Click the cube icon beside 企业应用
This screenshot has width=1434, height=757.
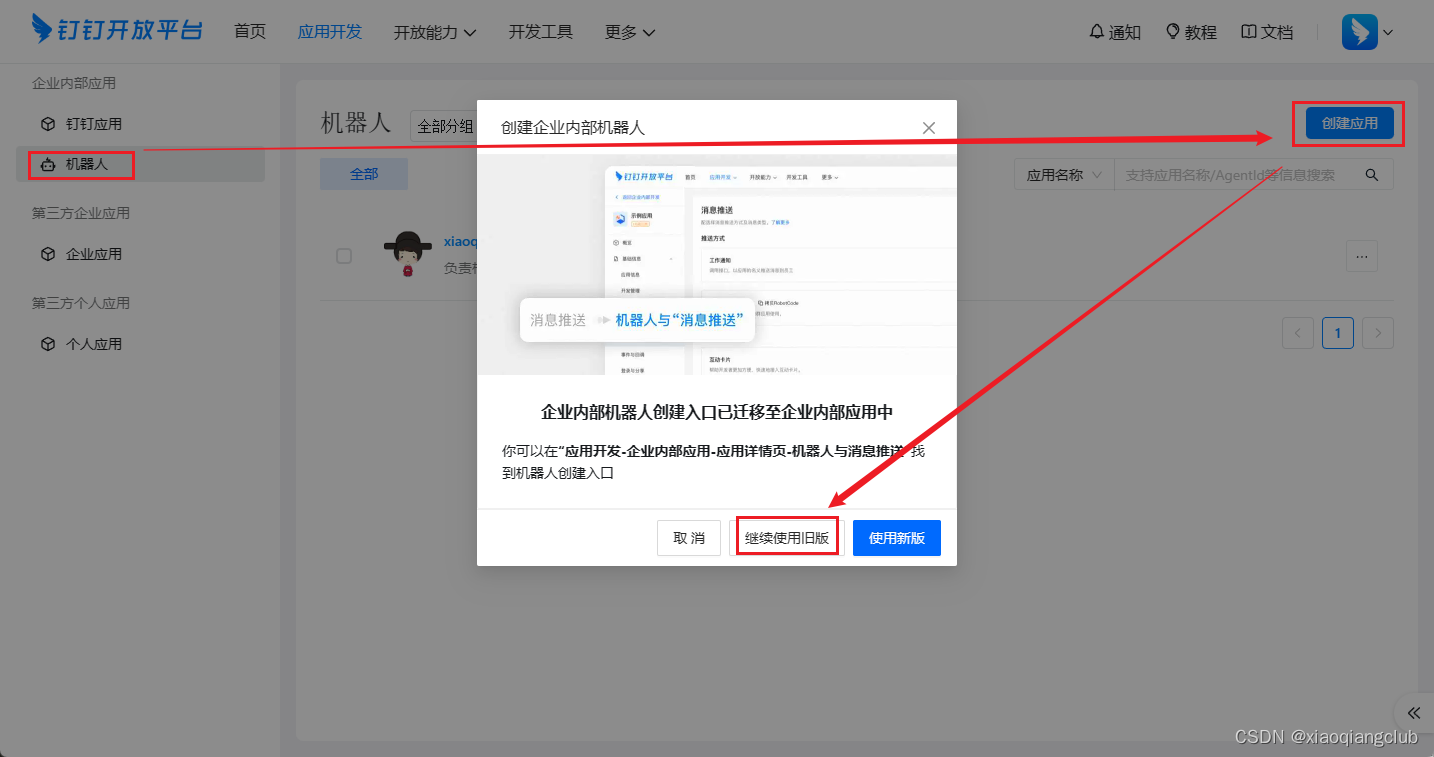[x=48, y=254]
